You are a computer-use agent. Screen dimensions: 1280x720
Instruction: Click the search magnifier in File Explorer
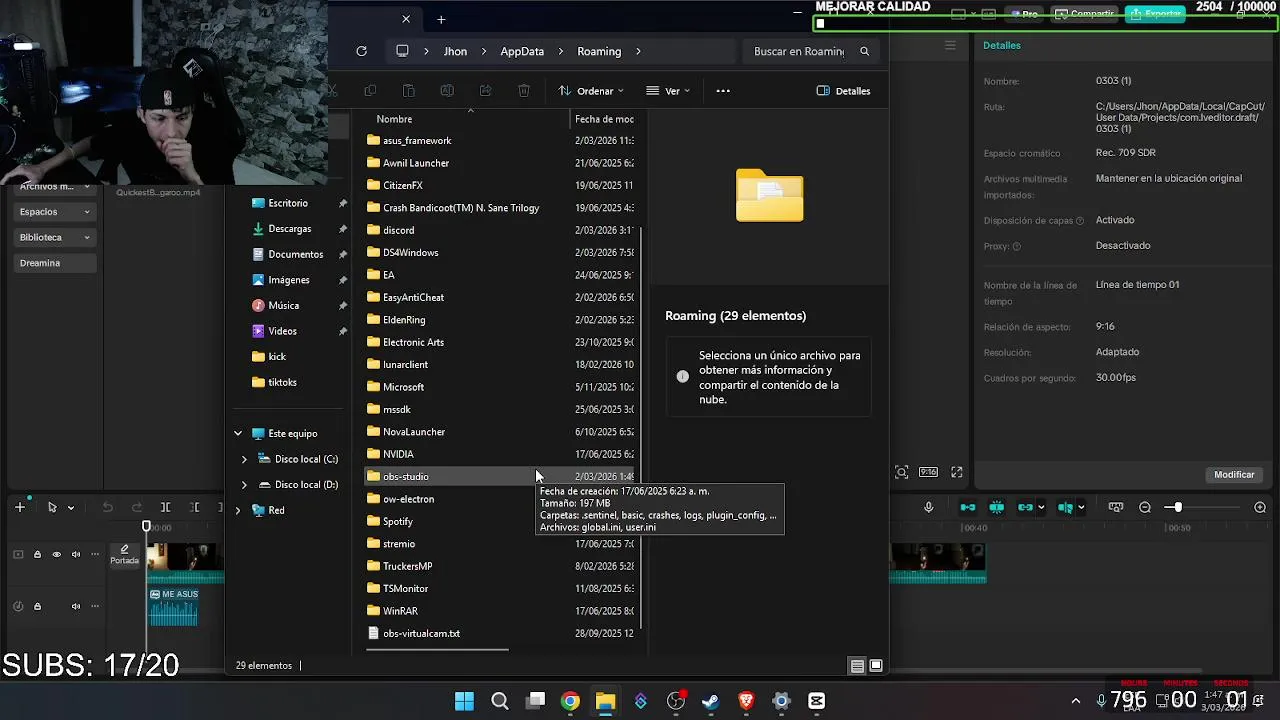(x=865, y=51)
